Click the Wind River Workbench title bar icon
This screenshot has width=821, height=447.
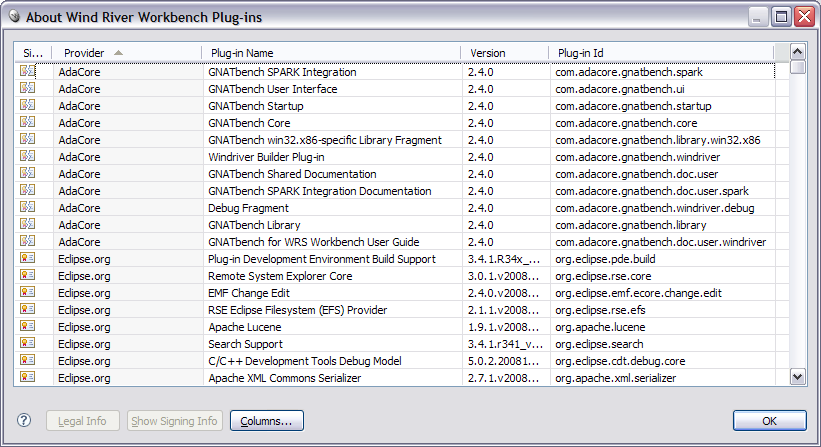coord(14,17)
